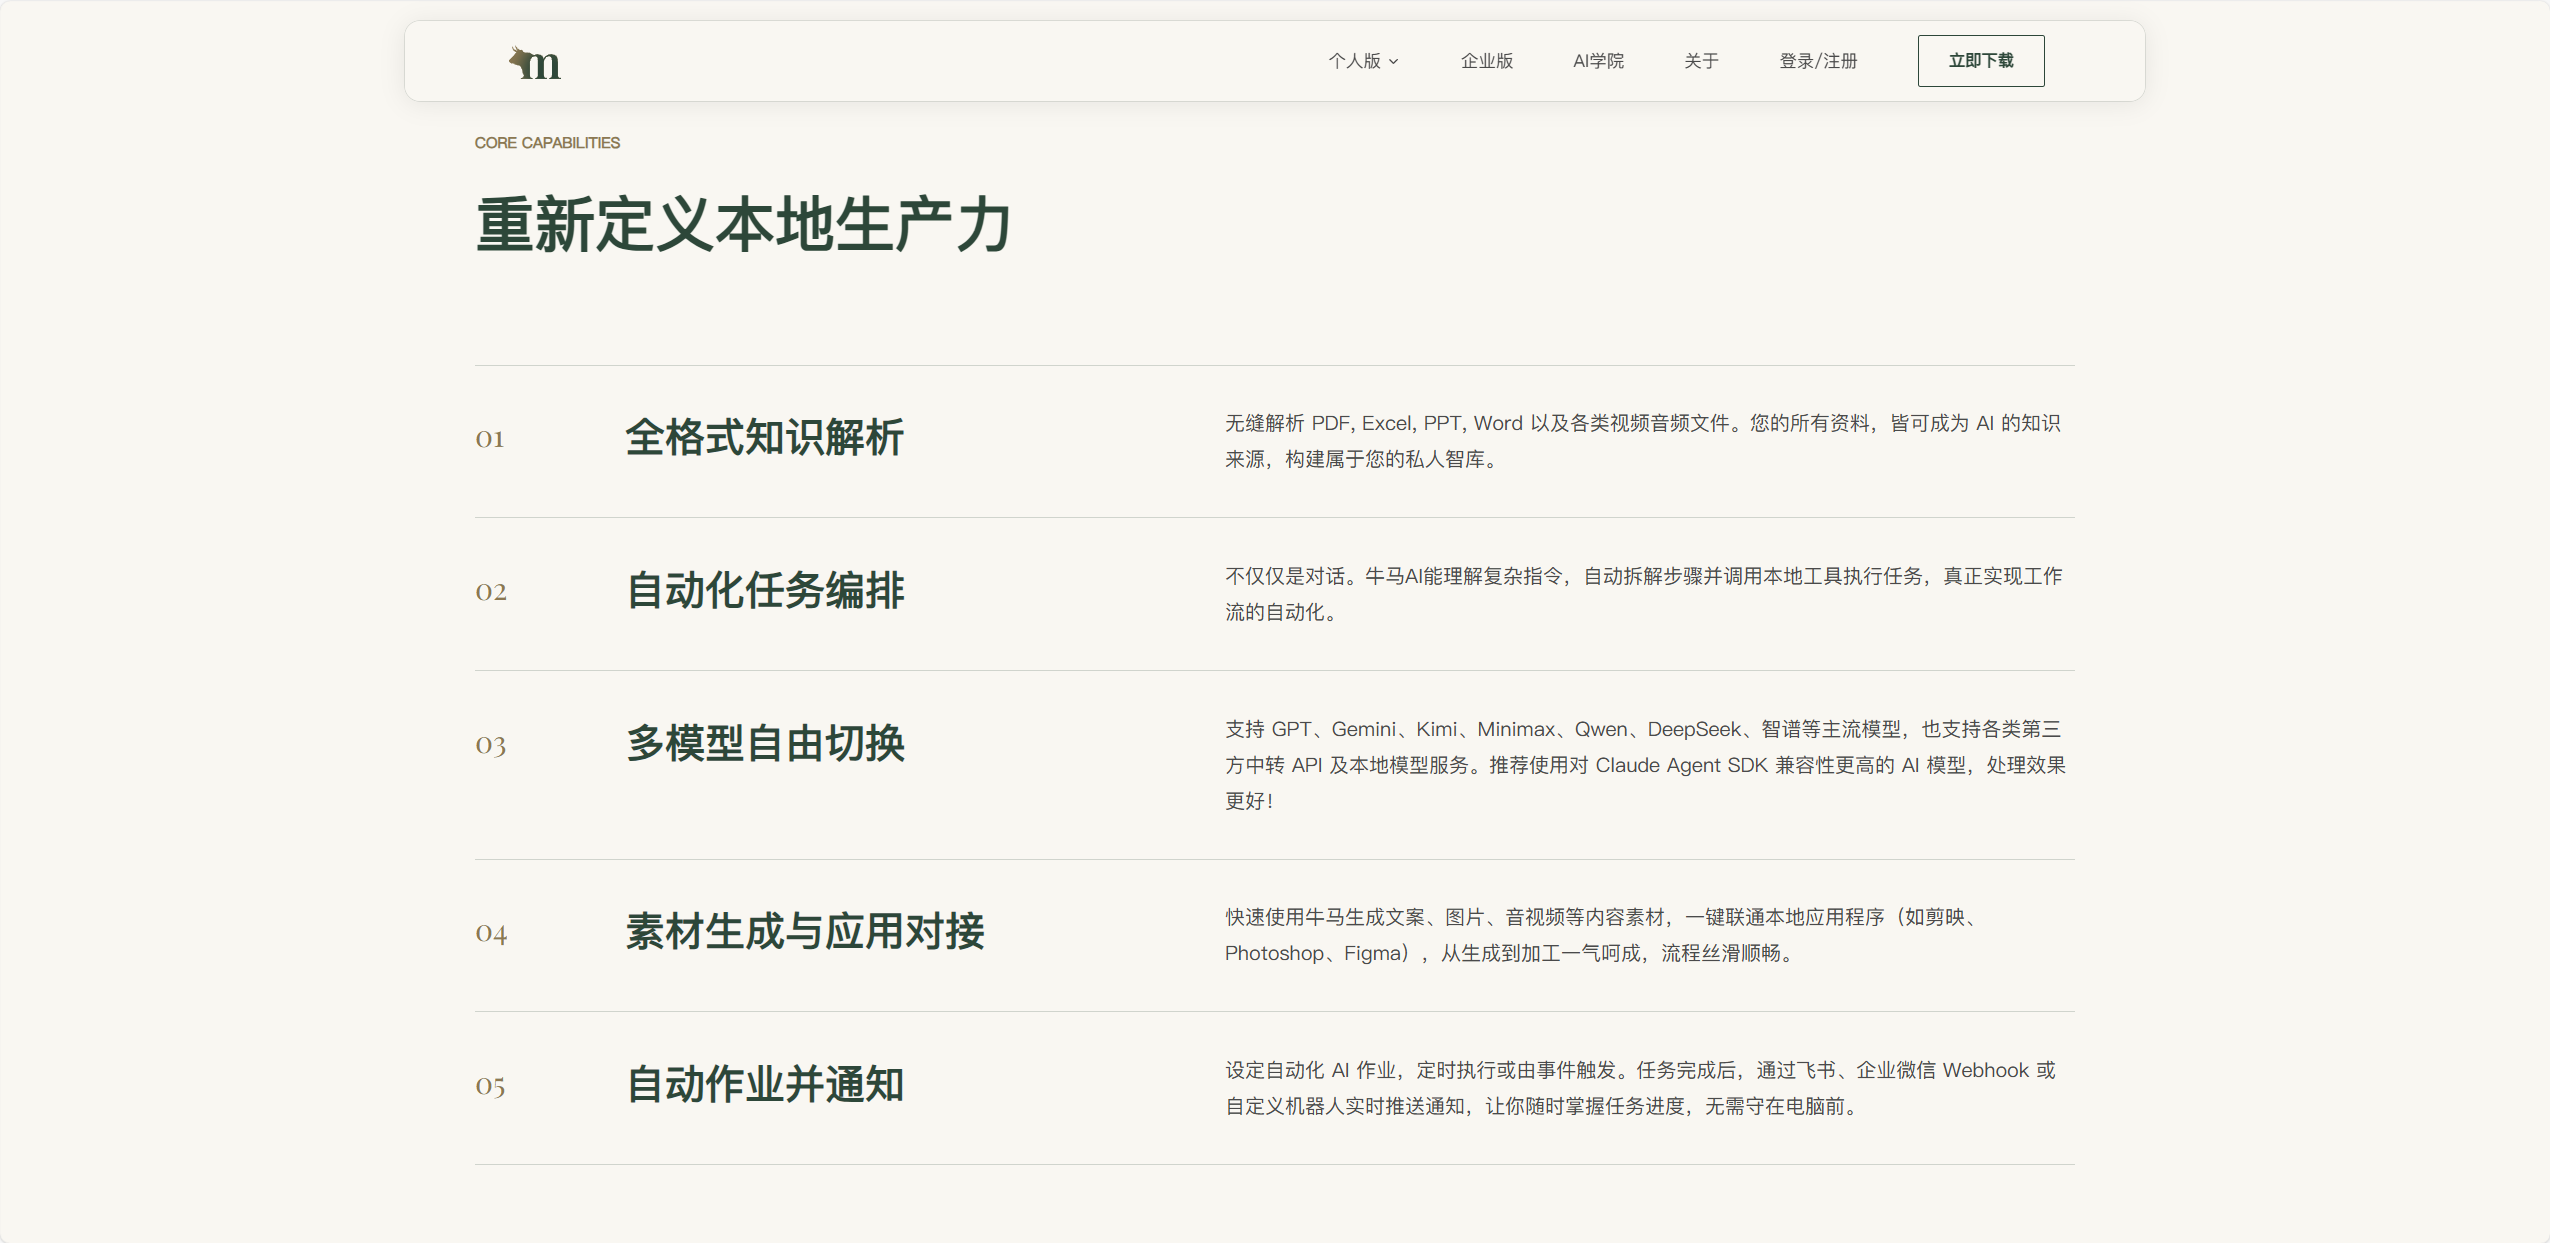
Task: Go to AI学院
Action: coord(1598,61)
